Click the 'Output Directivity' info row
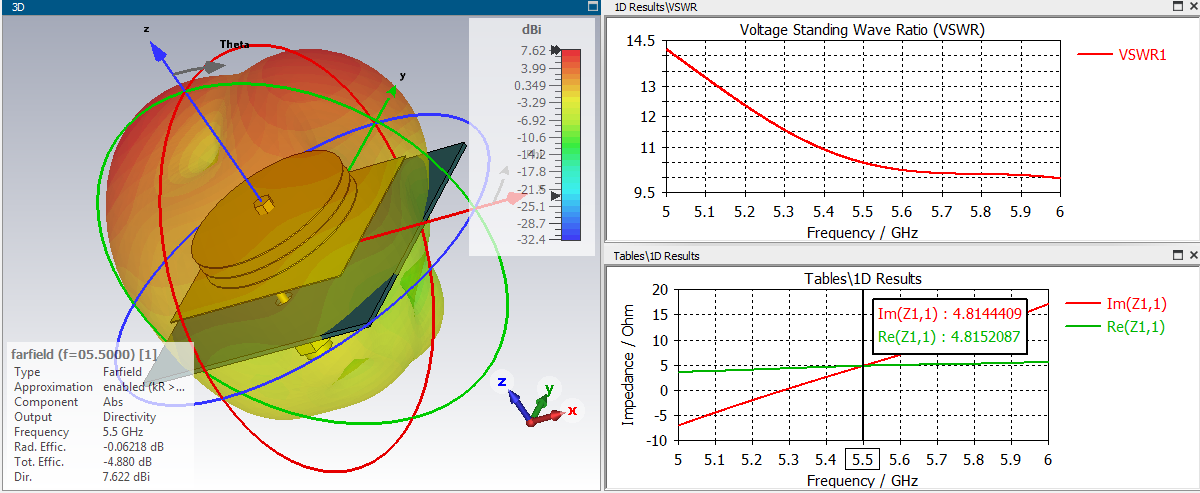 pyautogui.click(x=84, y=416)
